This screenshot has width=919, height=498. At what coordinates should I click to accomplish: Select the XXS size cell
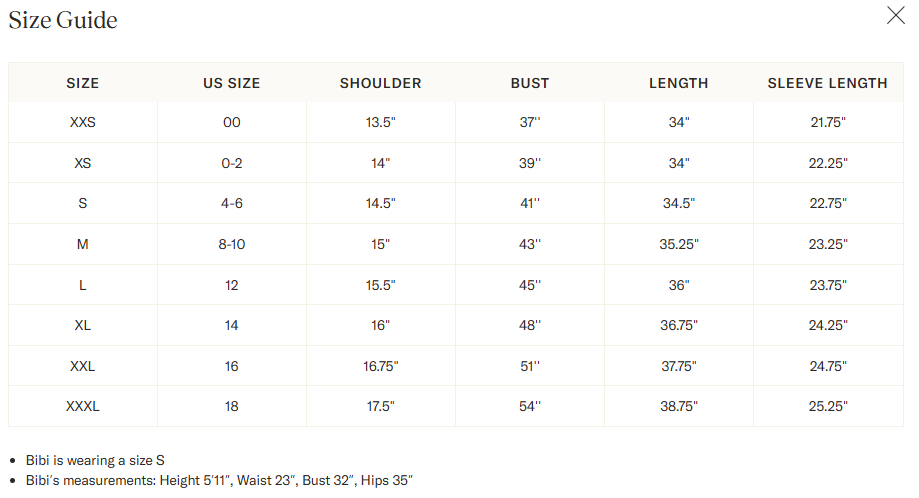pos(83,122)
